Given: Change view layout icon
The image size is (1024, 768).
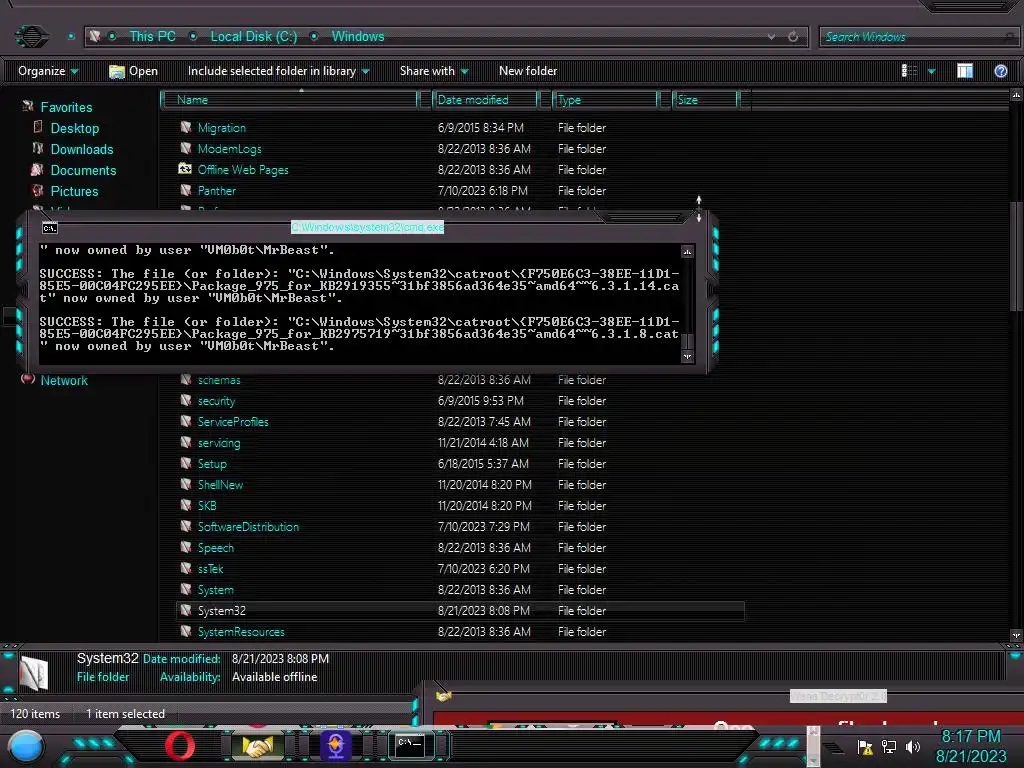Looking at the screenshot, I should pos(909,71).
